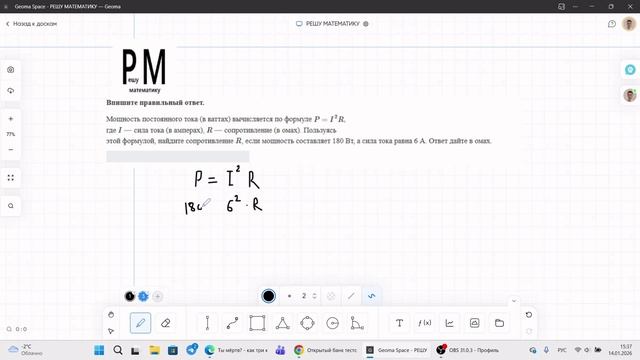
Task: Go back to boards list
Action: (x=31, y=24)
